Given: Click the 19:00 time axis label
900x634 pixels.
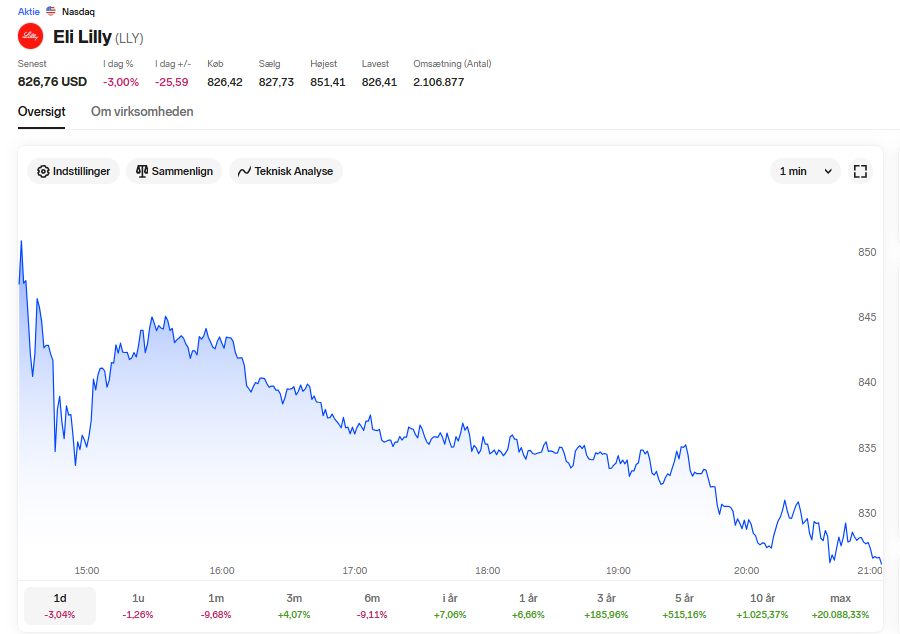Looking at the screenshot, I should [x=618, y=570].
